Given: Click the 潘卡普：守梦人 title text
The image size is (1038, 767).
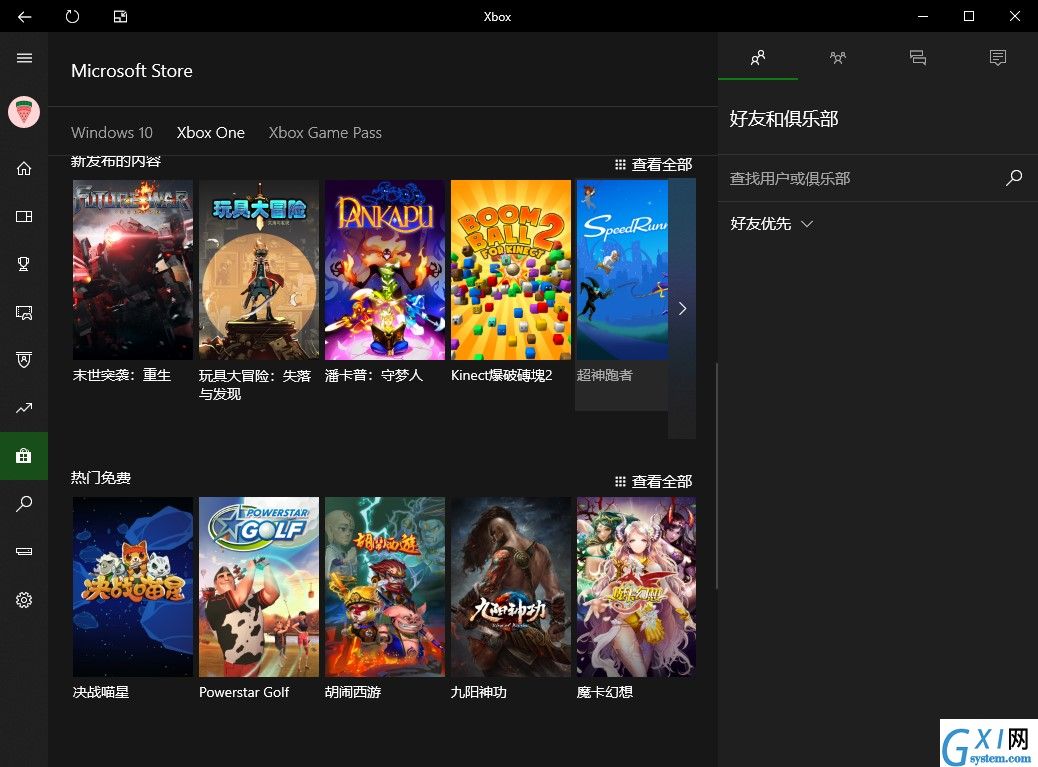Looking at the screenshot, I should tap(373, 375).
